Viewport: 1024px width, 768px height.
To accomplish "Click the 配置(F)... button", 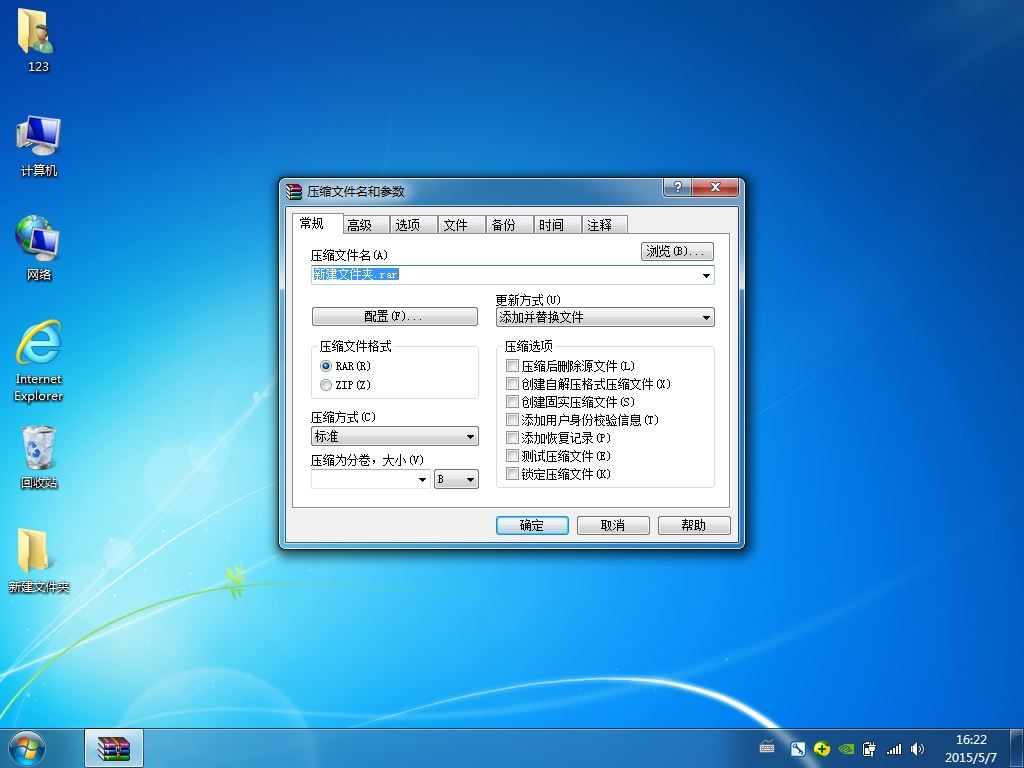I will click(x=394, y=317).
